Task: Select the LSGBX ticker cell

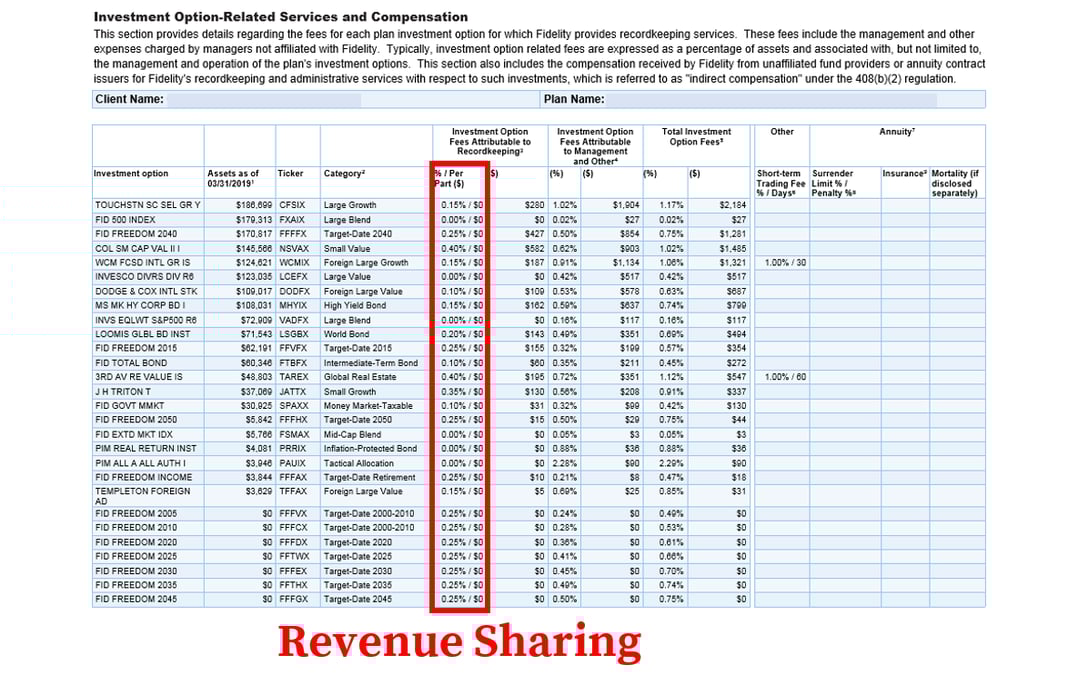Action: tap(294, 334)
